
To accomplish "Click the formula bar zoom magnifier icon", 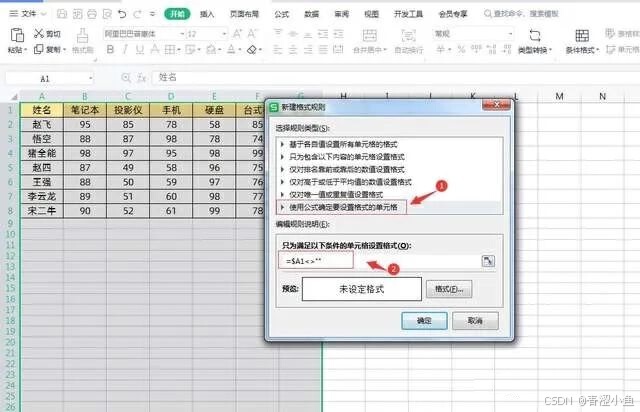I will click(x=126, y=78).
